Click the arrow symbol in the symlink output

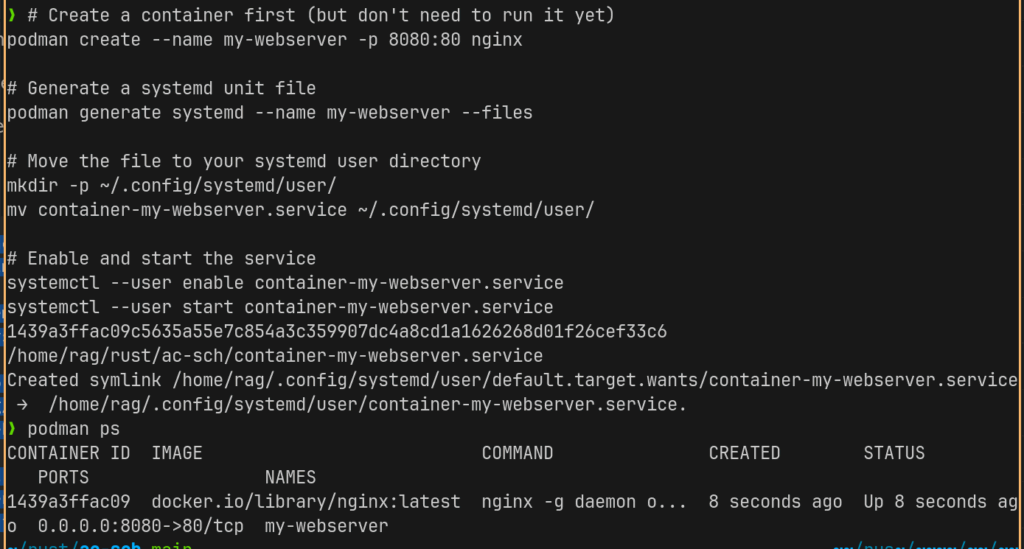(x=22, y=405)
